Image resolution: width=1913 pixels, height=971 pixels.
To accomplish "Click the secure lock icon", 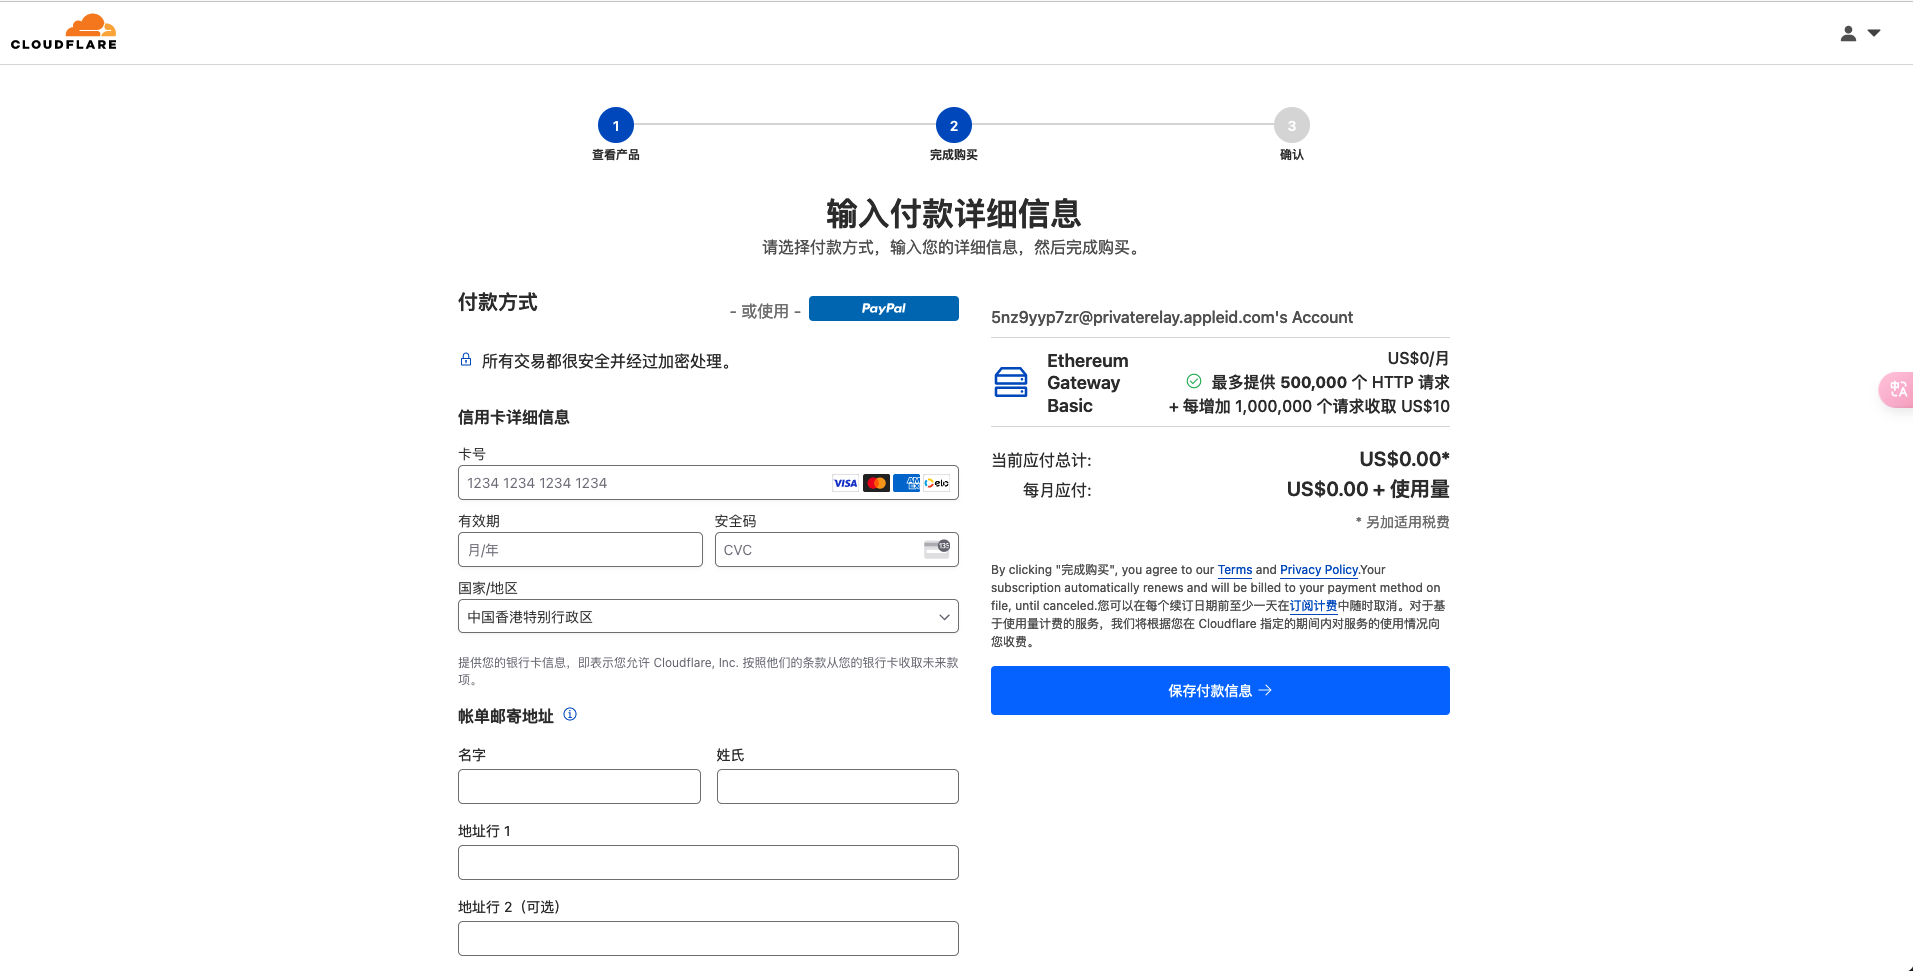I will click(466, 360).
